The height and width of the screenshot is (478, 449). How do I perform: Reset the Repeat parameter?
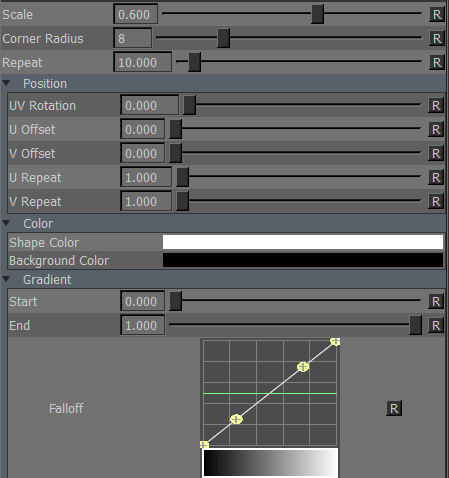click(437, 63)
